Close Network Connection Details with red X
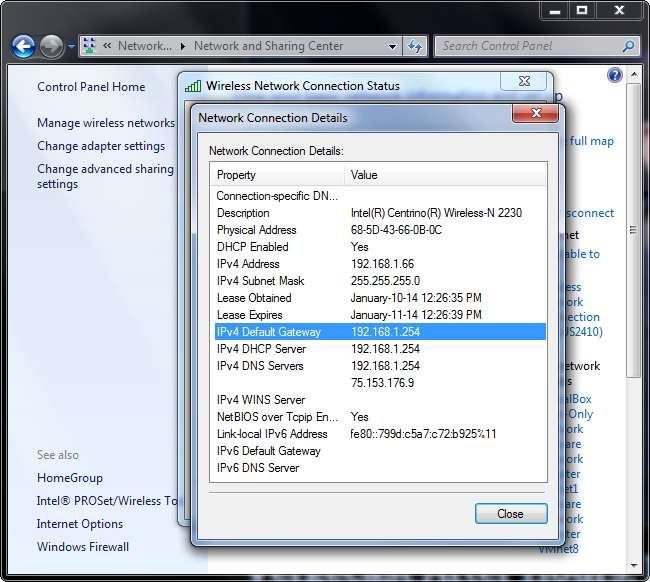 [x=534, y=116]
